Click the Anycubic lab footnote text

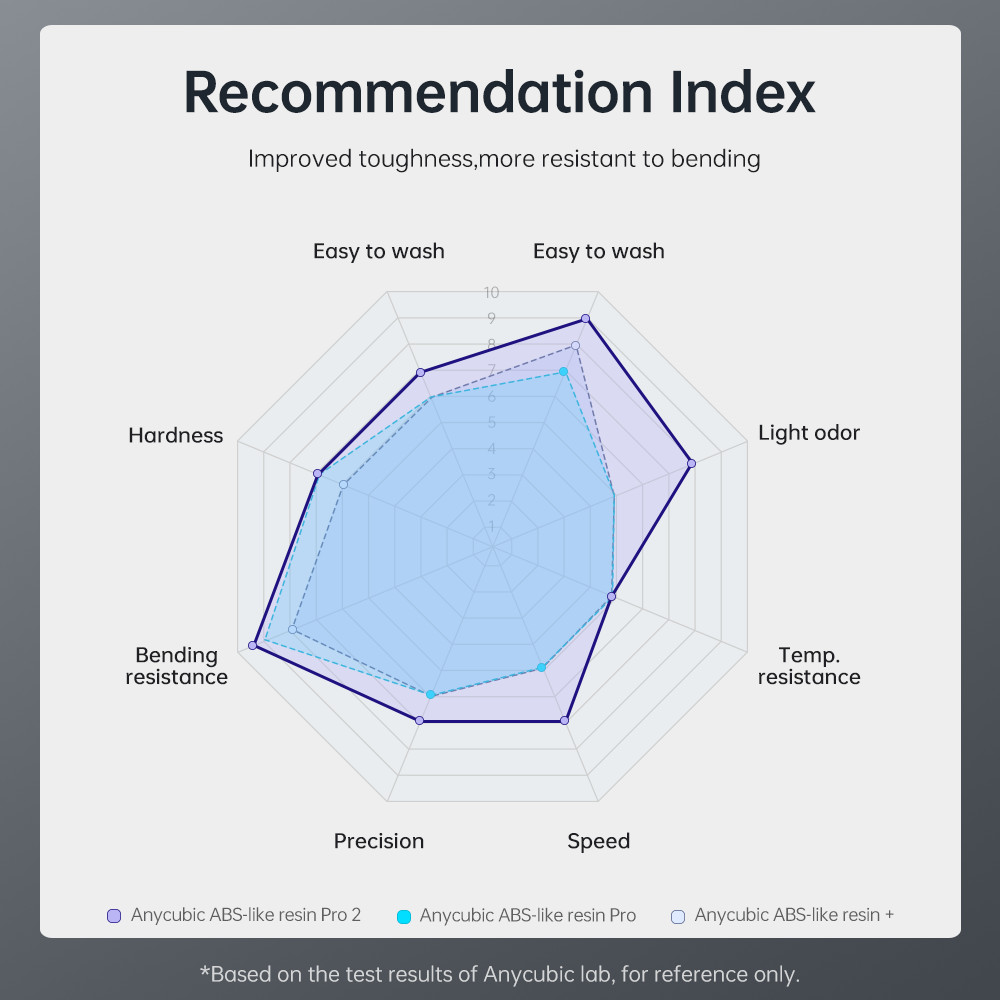(x=500, y=973)
